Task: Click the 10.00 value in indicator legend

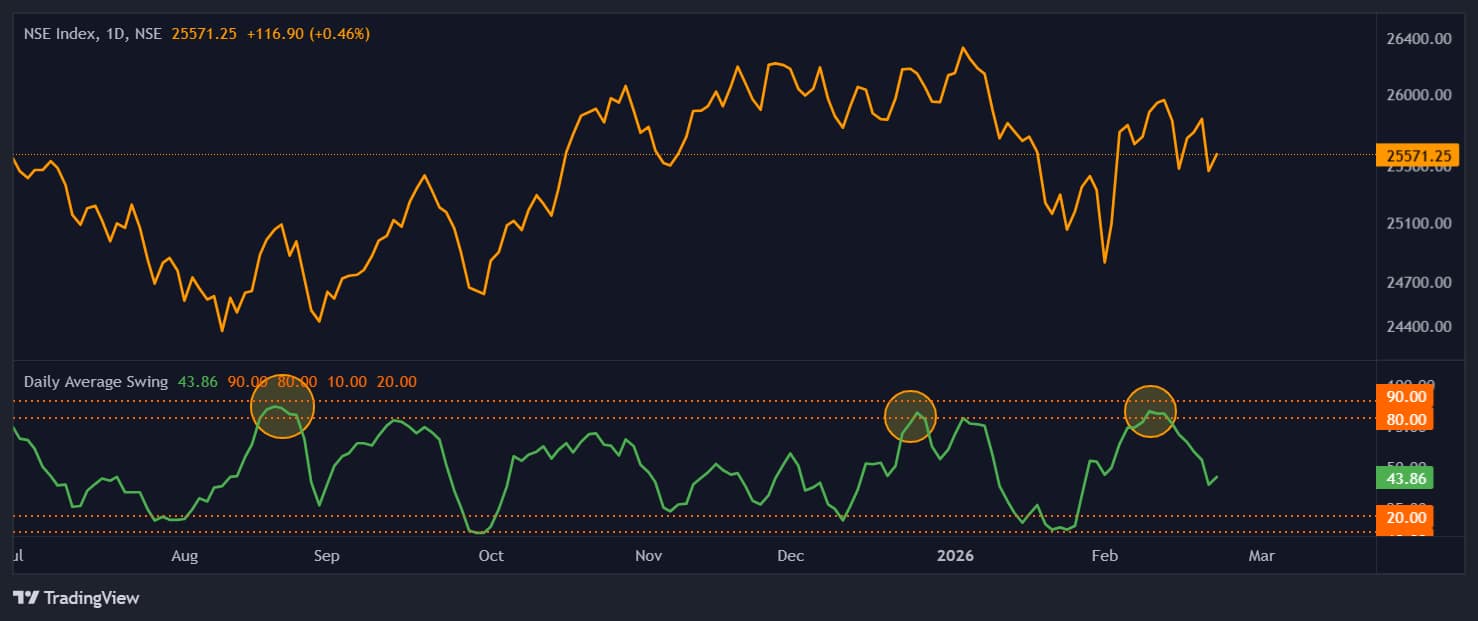Action: [x=347, y=381]
